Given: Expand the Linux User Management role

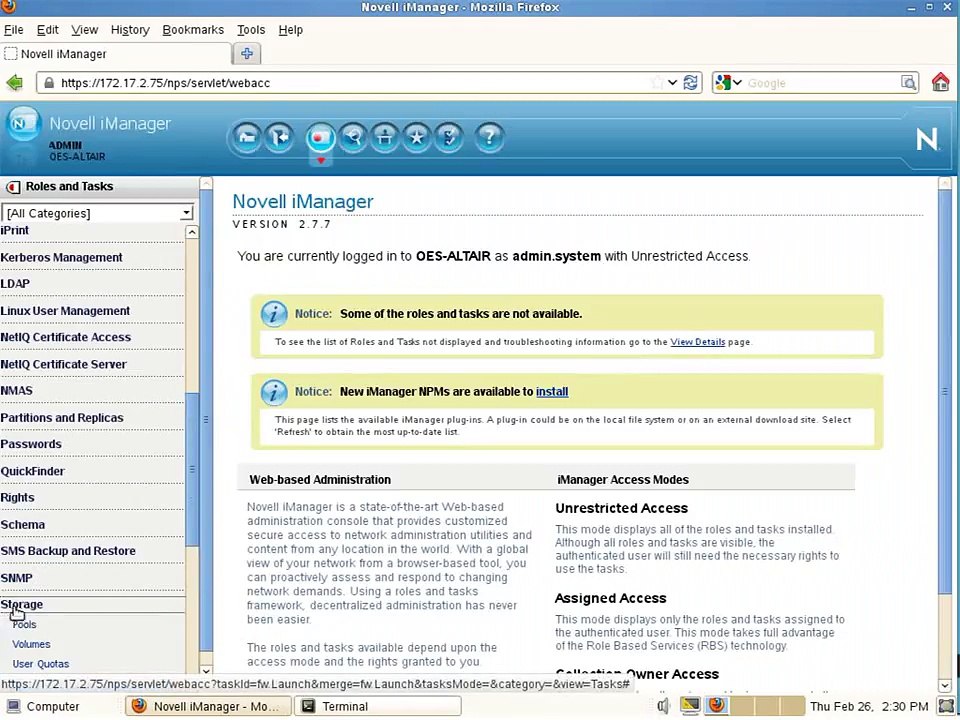Looking at the screenshot, I should (65, 311).
